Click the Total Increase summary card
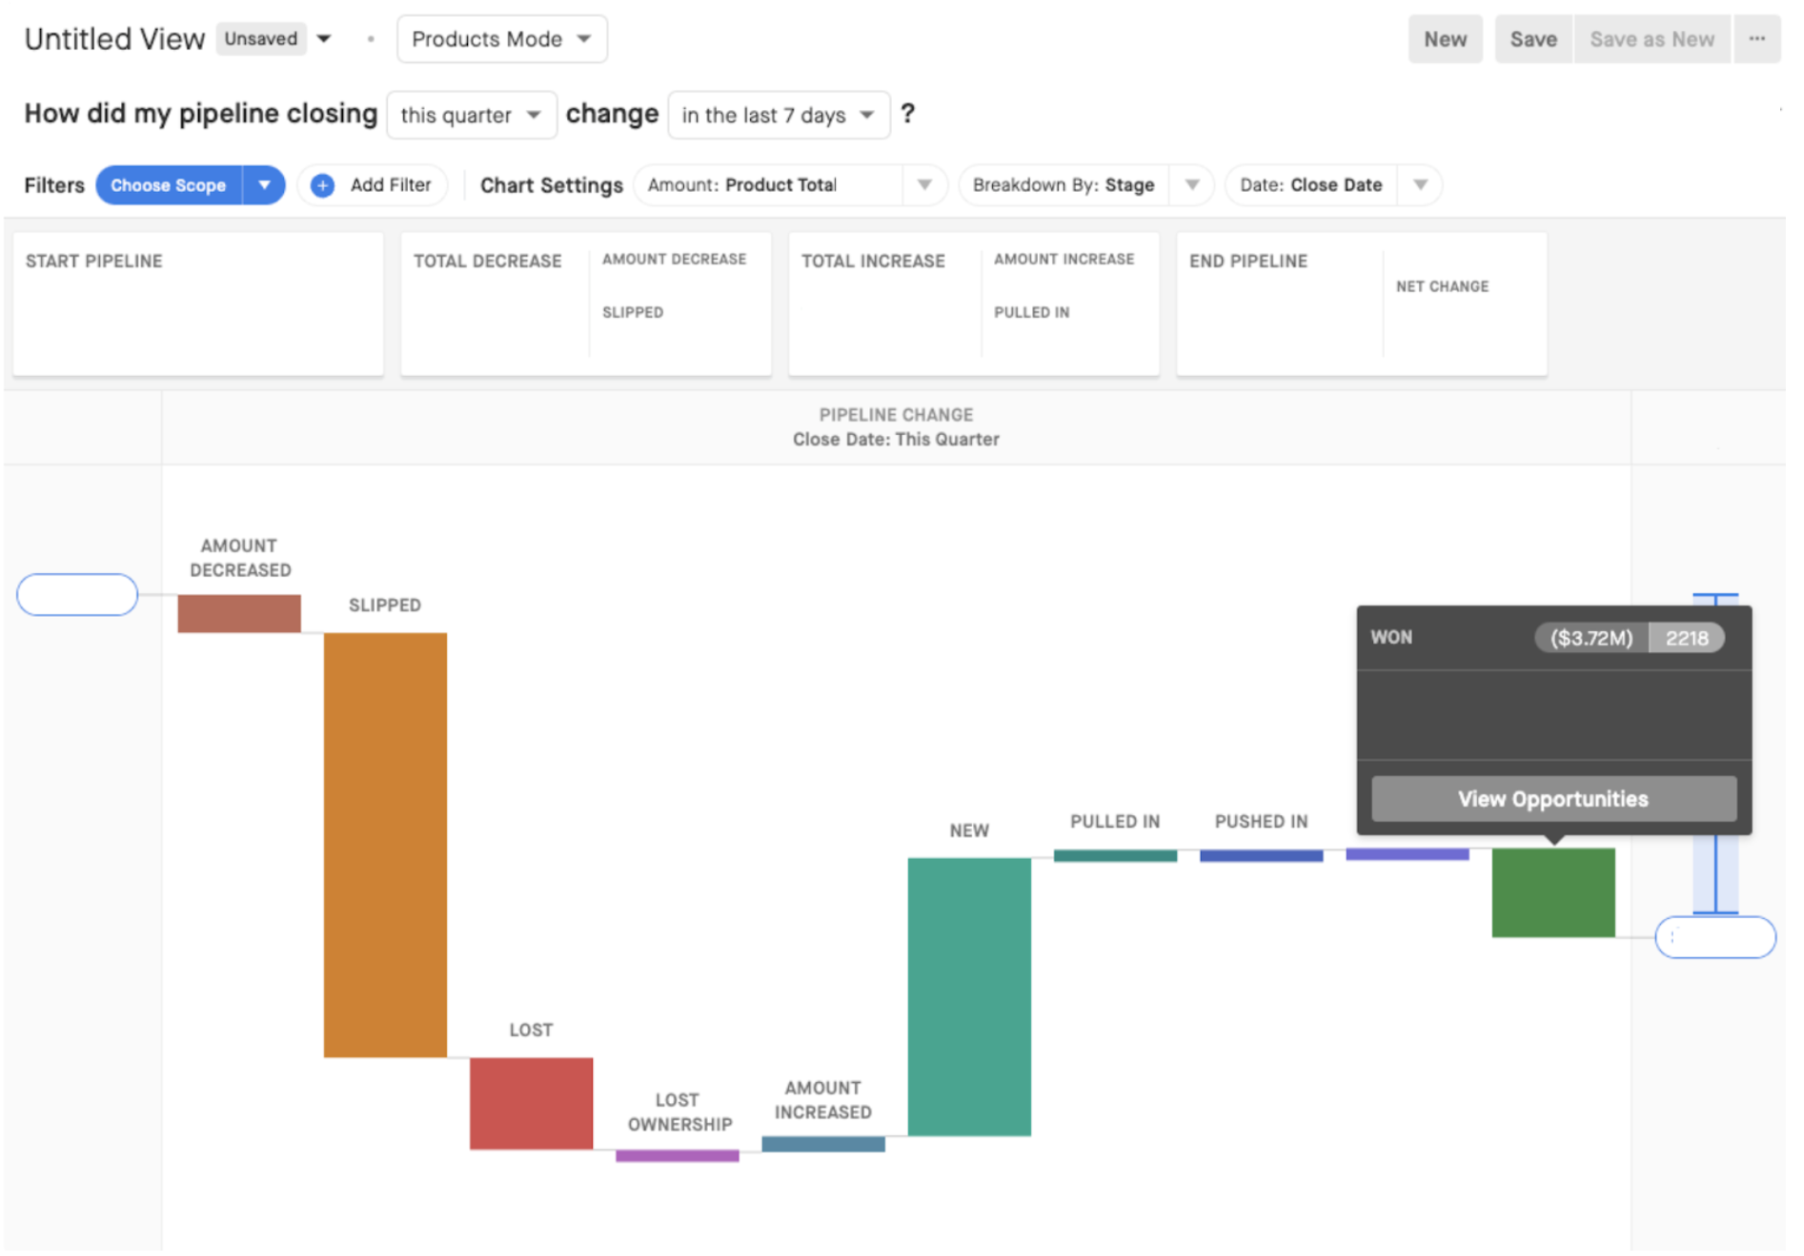The height and width of the screenshot is (1256, 1804). click(974, 304)
